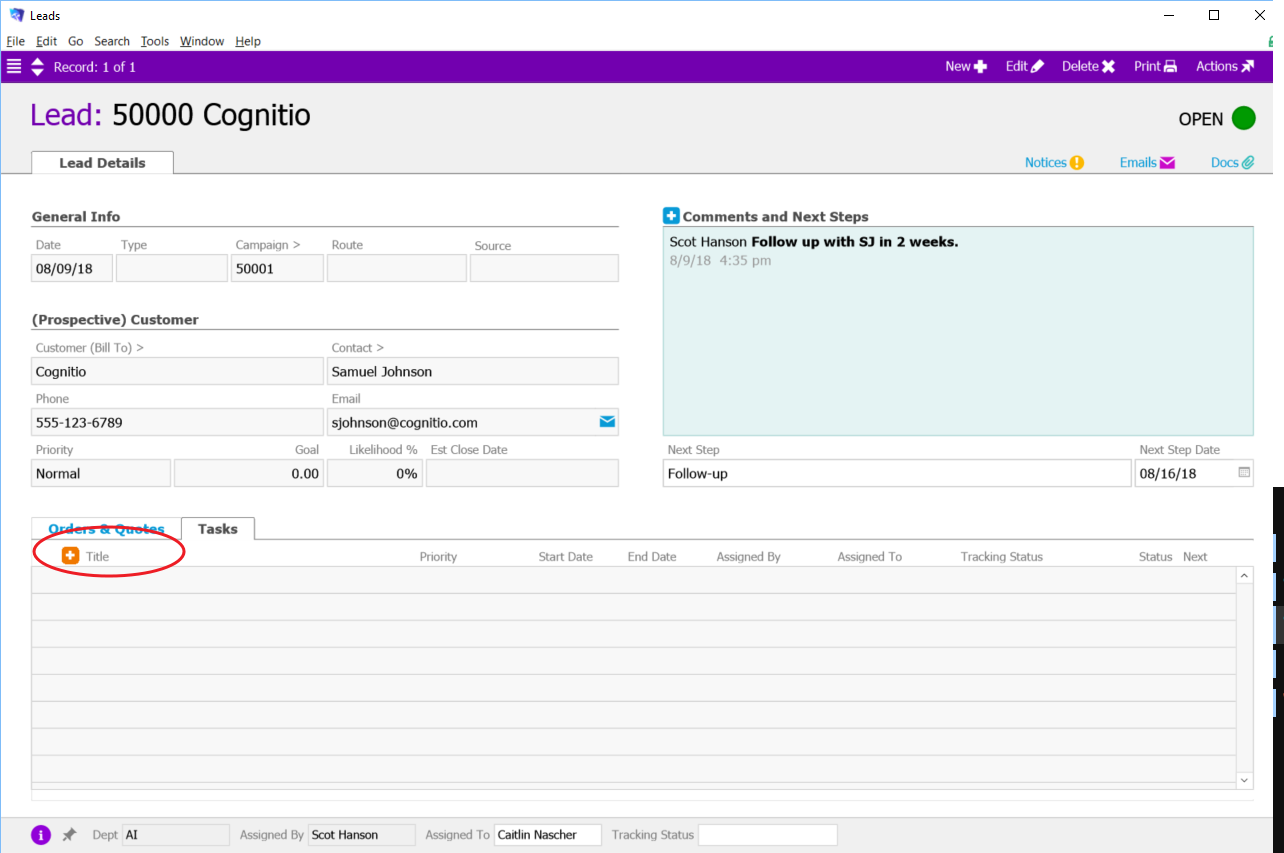Click the Contact field with Samuel Johnson
The width and height of the screenshot is (1284, 853).
tap(473, 371)
